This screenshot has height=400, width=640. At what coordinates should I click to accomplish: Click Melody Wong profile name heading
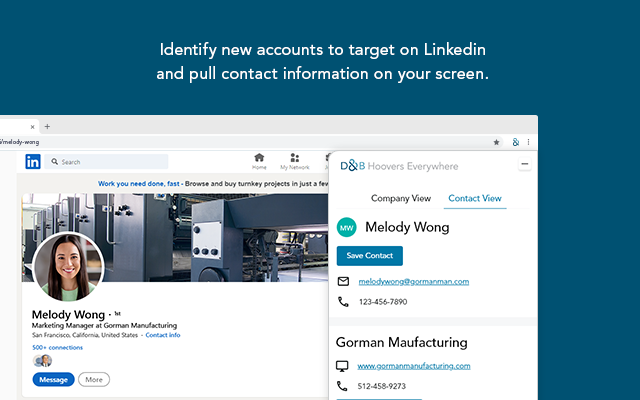(68, 314)
